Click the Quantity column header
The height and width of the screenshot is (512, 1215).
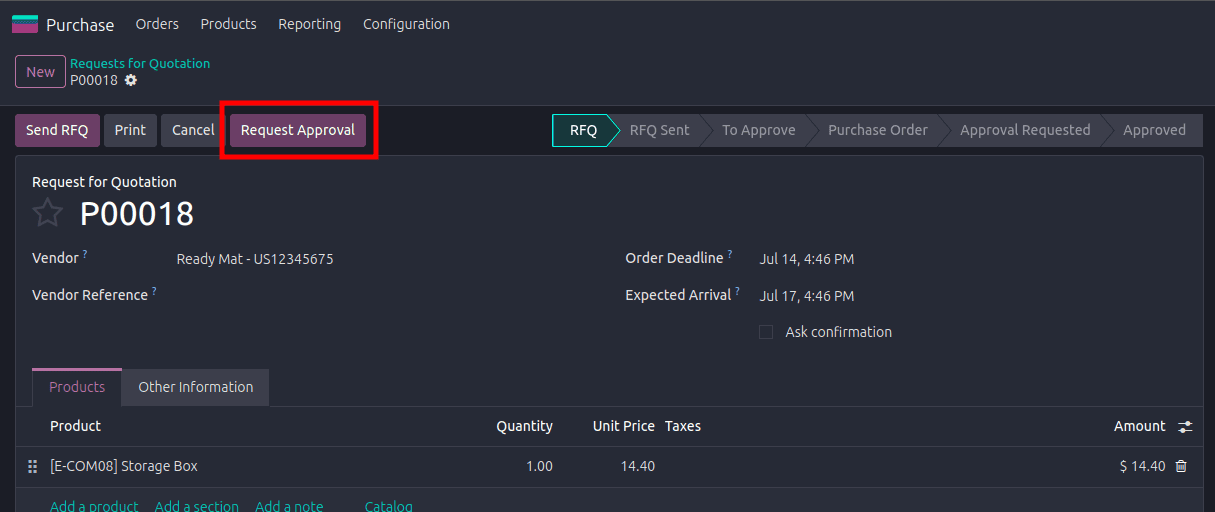[x=524, y=426]
